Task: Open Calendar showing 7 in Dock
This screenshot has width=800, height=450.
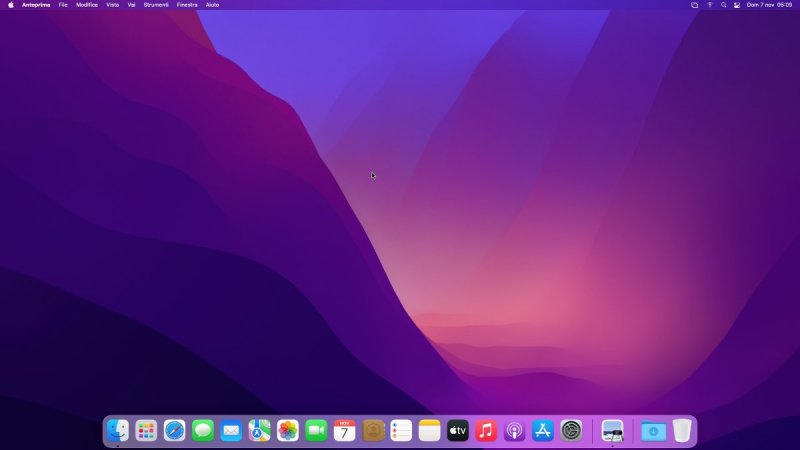Action: (344, 431)
